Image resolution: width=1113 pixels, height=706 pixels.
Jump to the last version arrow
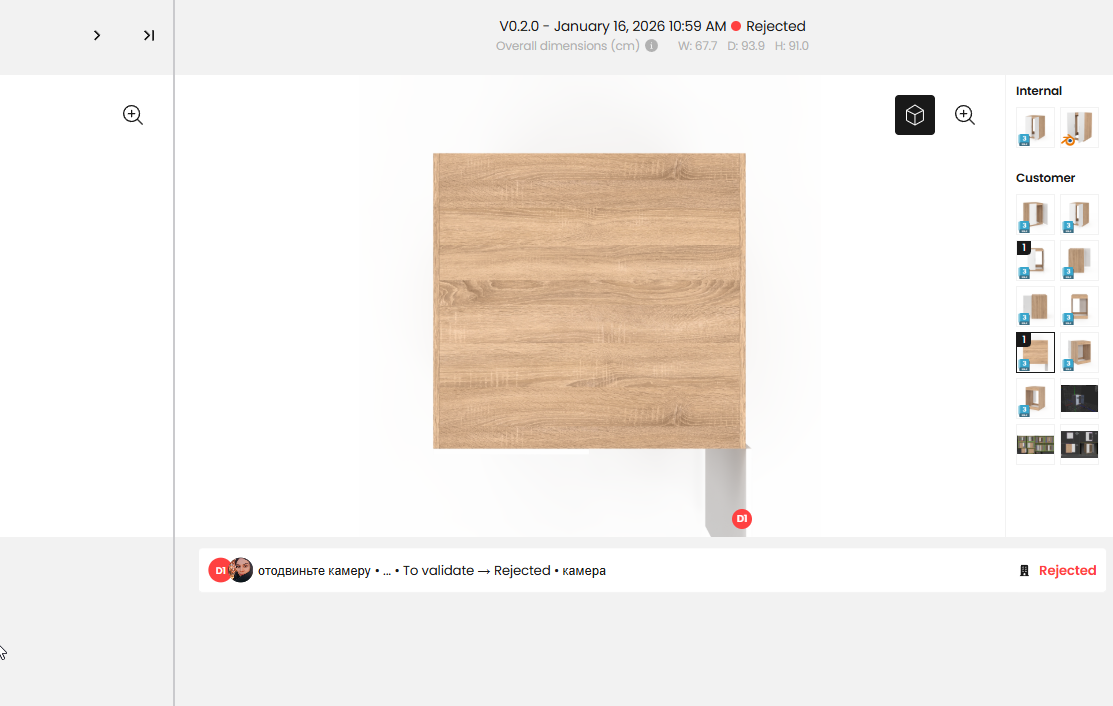pyautogui.click(x=149, y=35)
